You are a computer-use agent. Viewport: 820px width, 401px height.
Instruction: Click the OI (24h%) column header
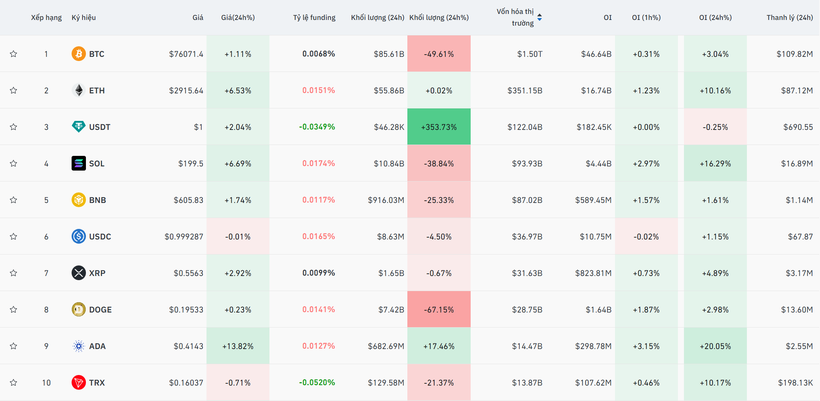point(715,17)
